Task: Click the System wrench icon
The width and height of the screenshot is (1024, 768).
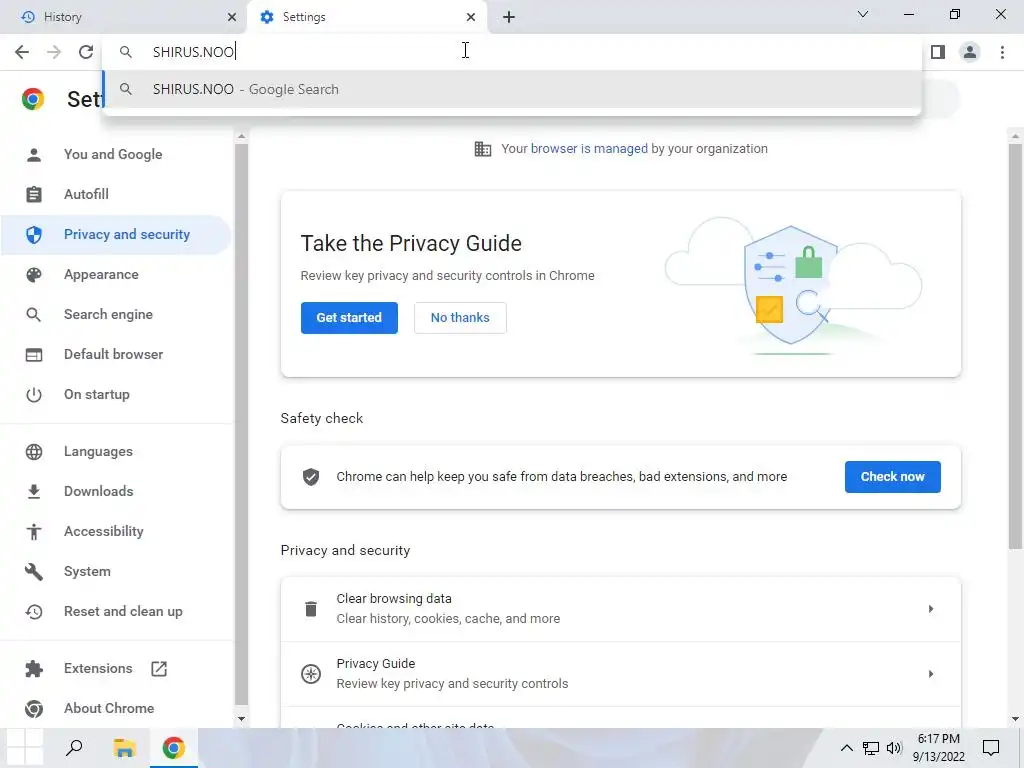Action: (34, 571)
